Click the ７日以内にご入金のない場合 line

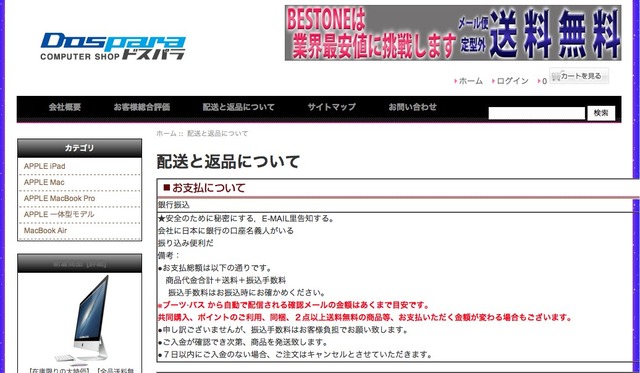(x=295, y=355)
